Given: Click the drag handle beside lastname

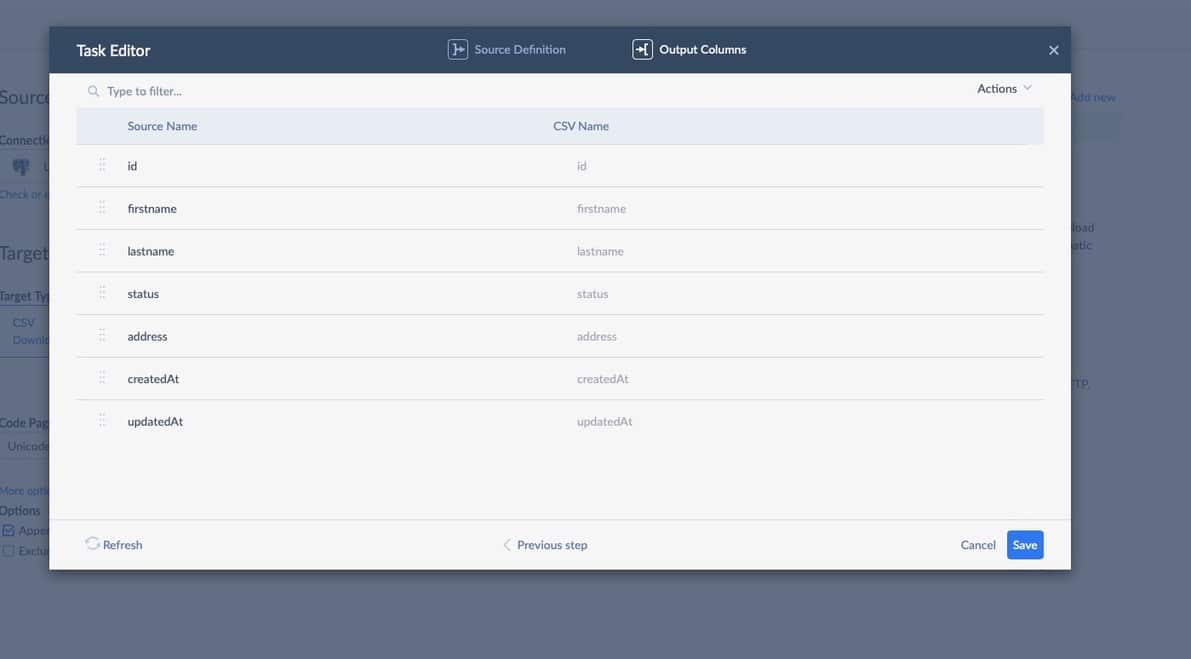Looking at the screenshot, I should [x=102, y=250].
